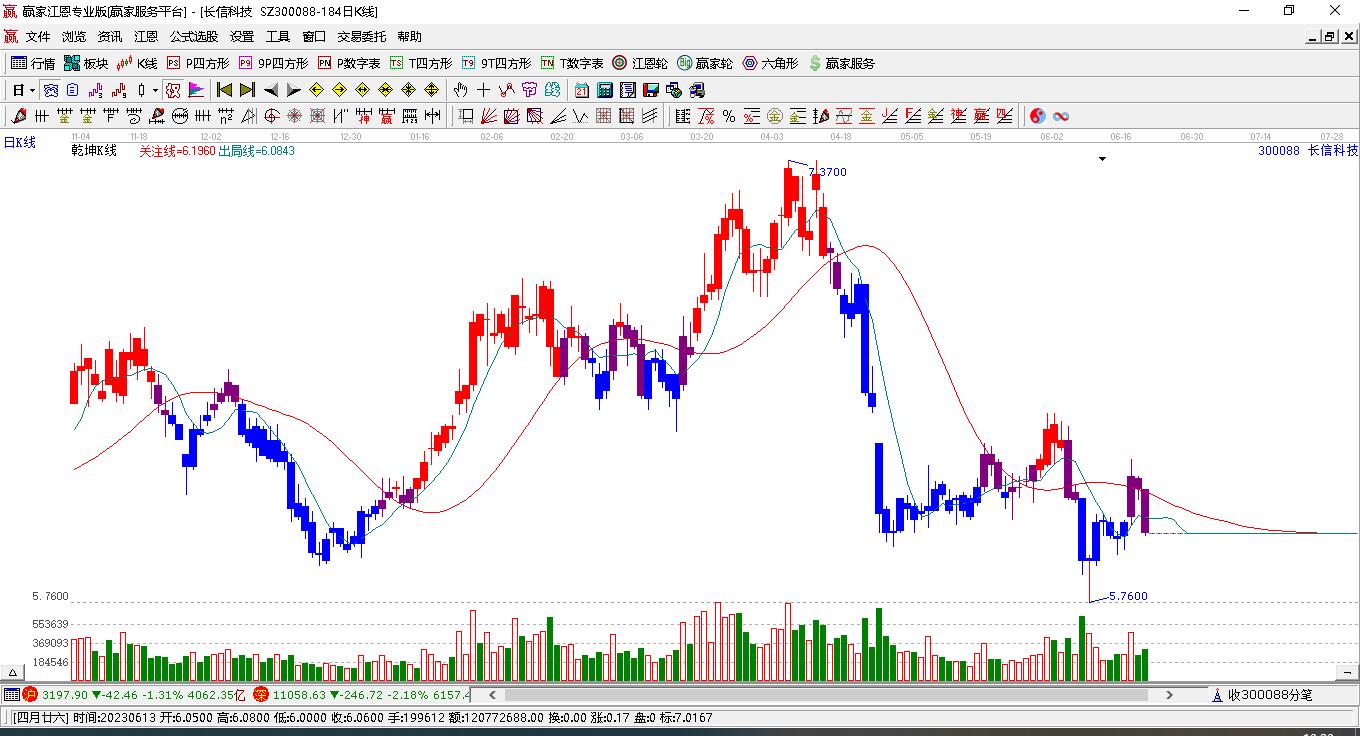Image resolution: width=1360 pixels, height=736 pixels.
Task: Open the 资讯 menu
Action: pos(110,37)
